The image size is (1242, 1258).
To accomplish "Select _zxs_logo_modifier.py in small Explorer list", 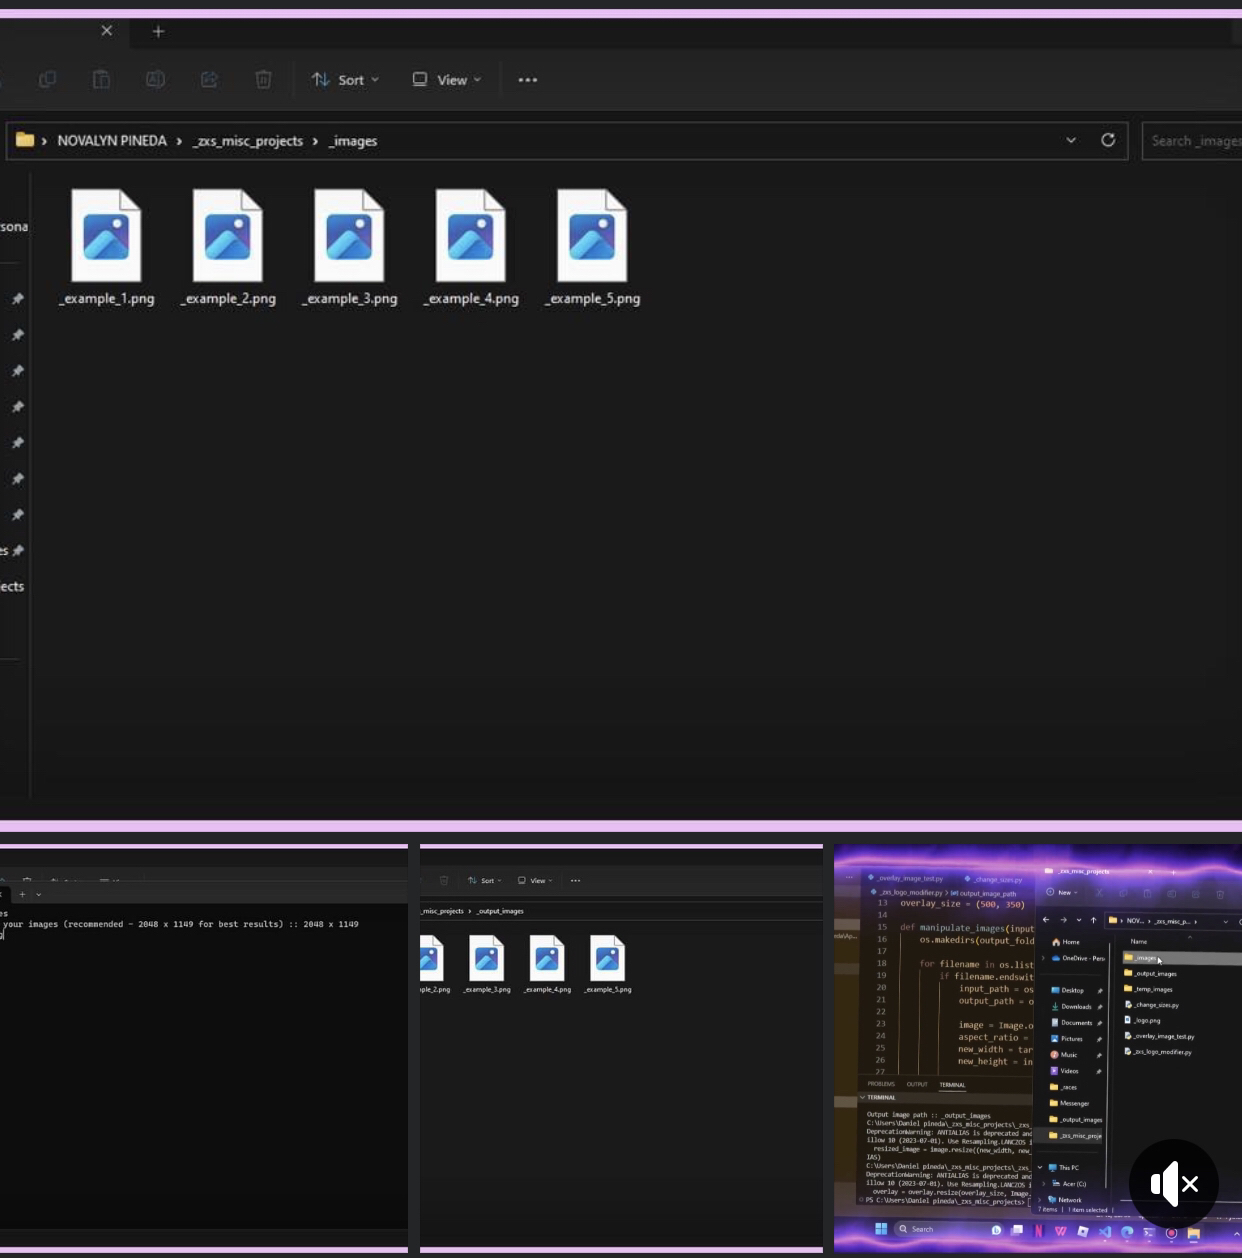I will tap(1158, 1052).
